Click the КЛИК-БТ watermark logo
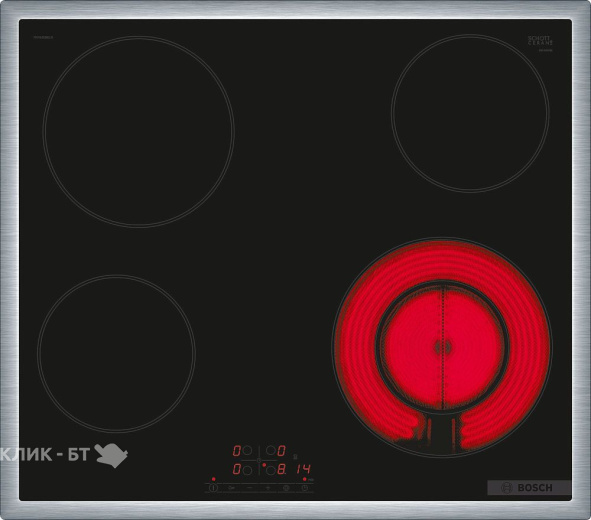 pyautogui.click(x=63, y=455)
